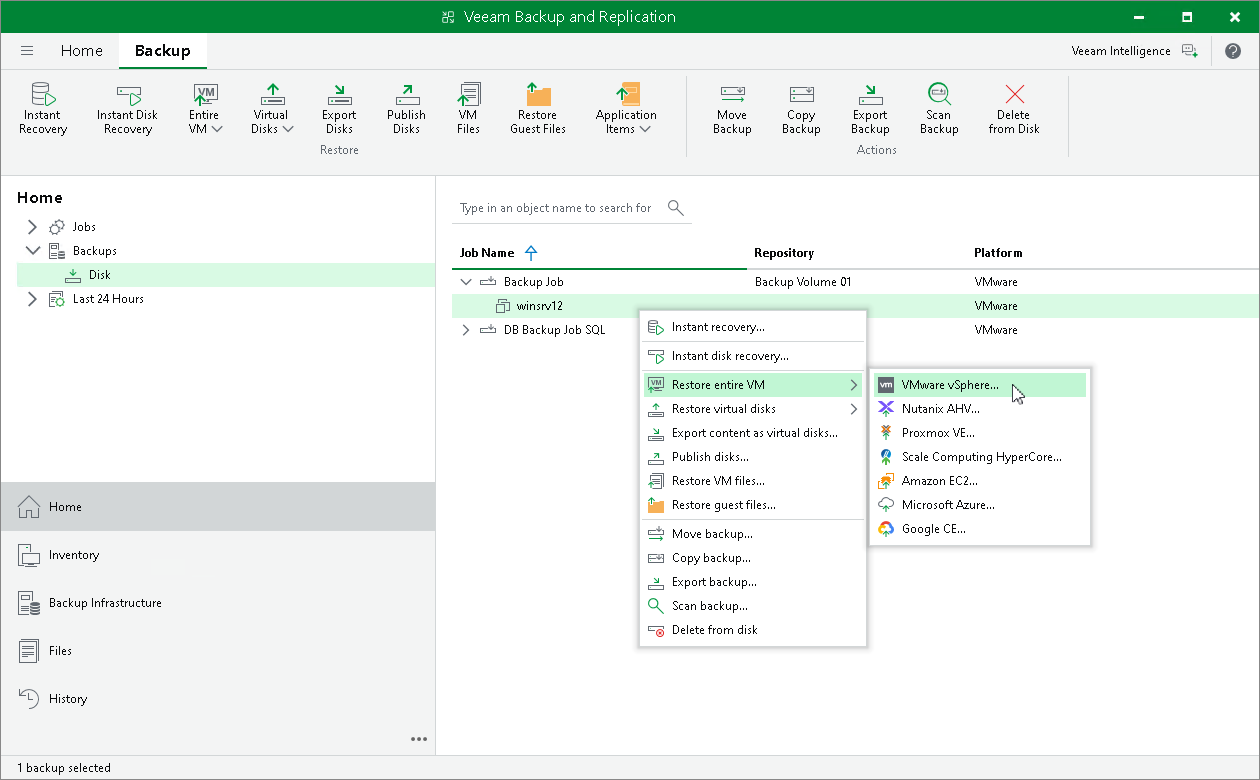Click the Scan Backup ribbon icon
Viewport: 1260px width, 780px height.
tap(938, 95)
